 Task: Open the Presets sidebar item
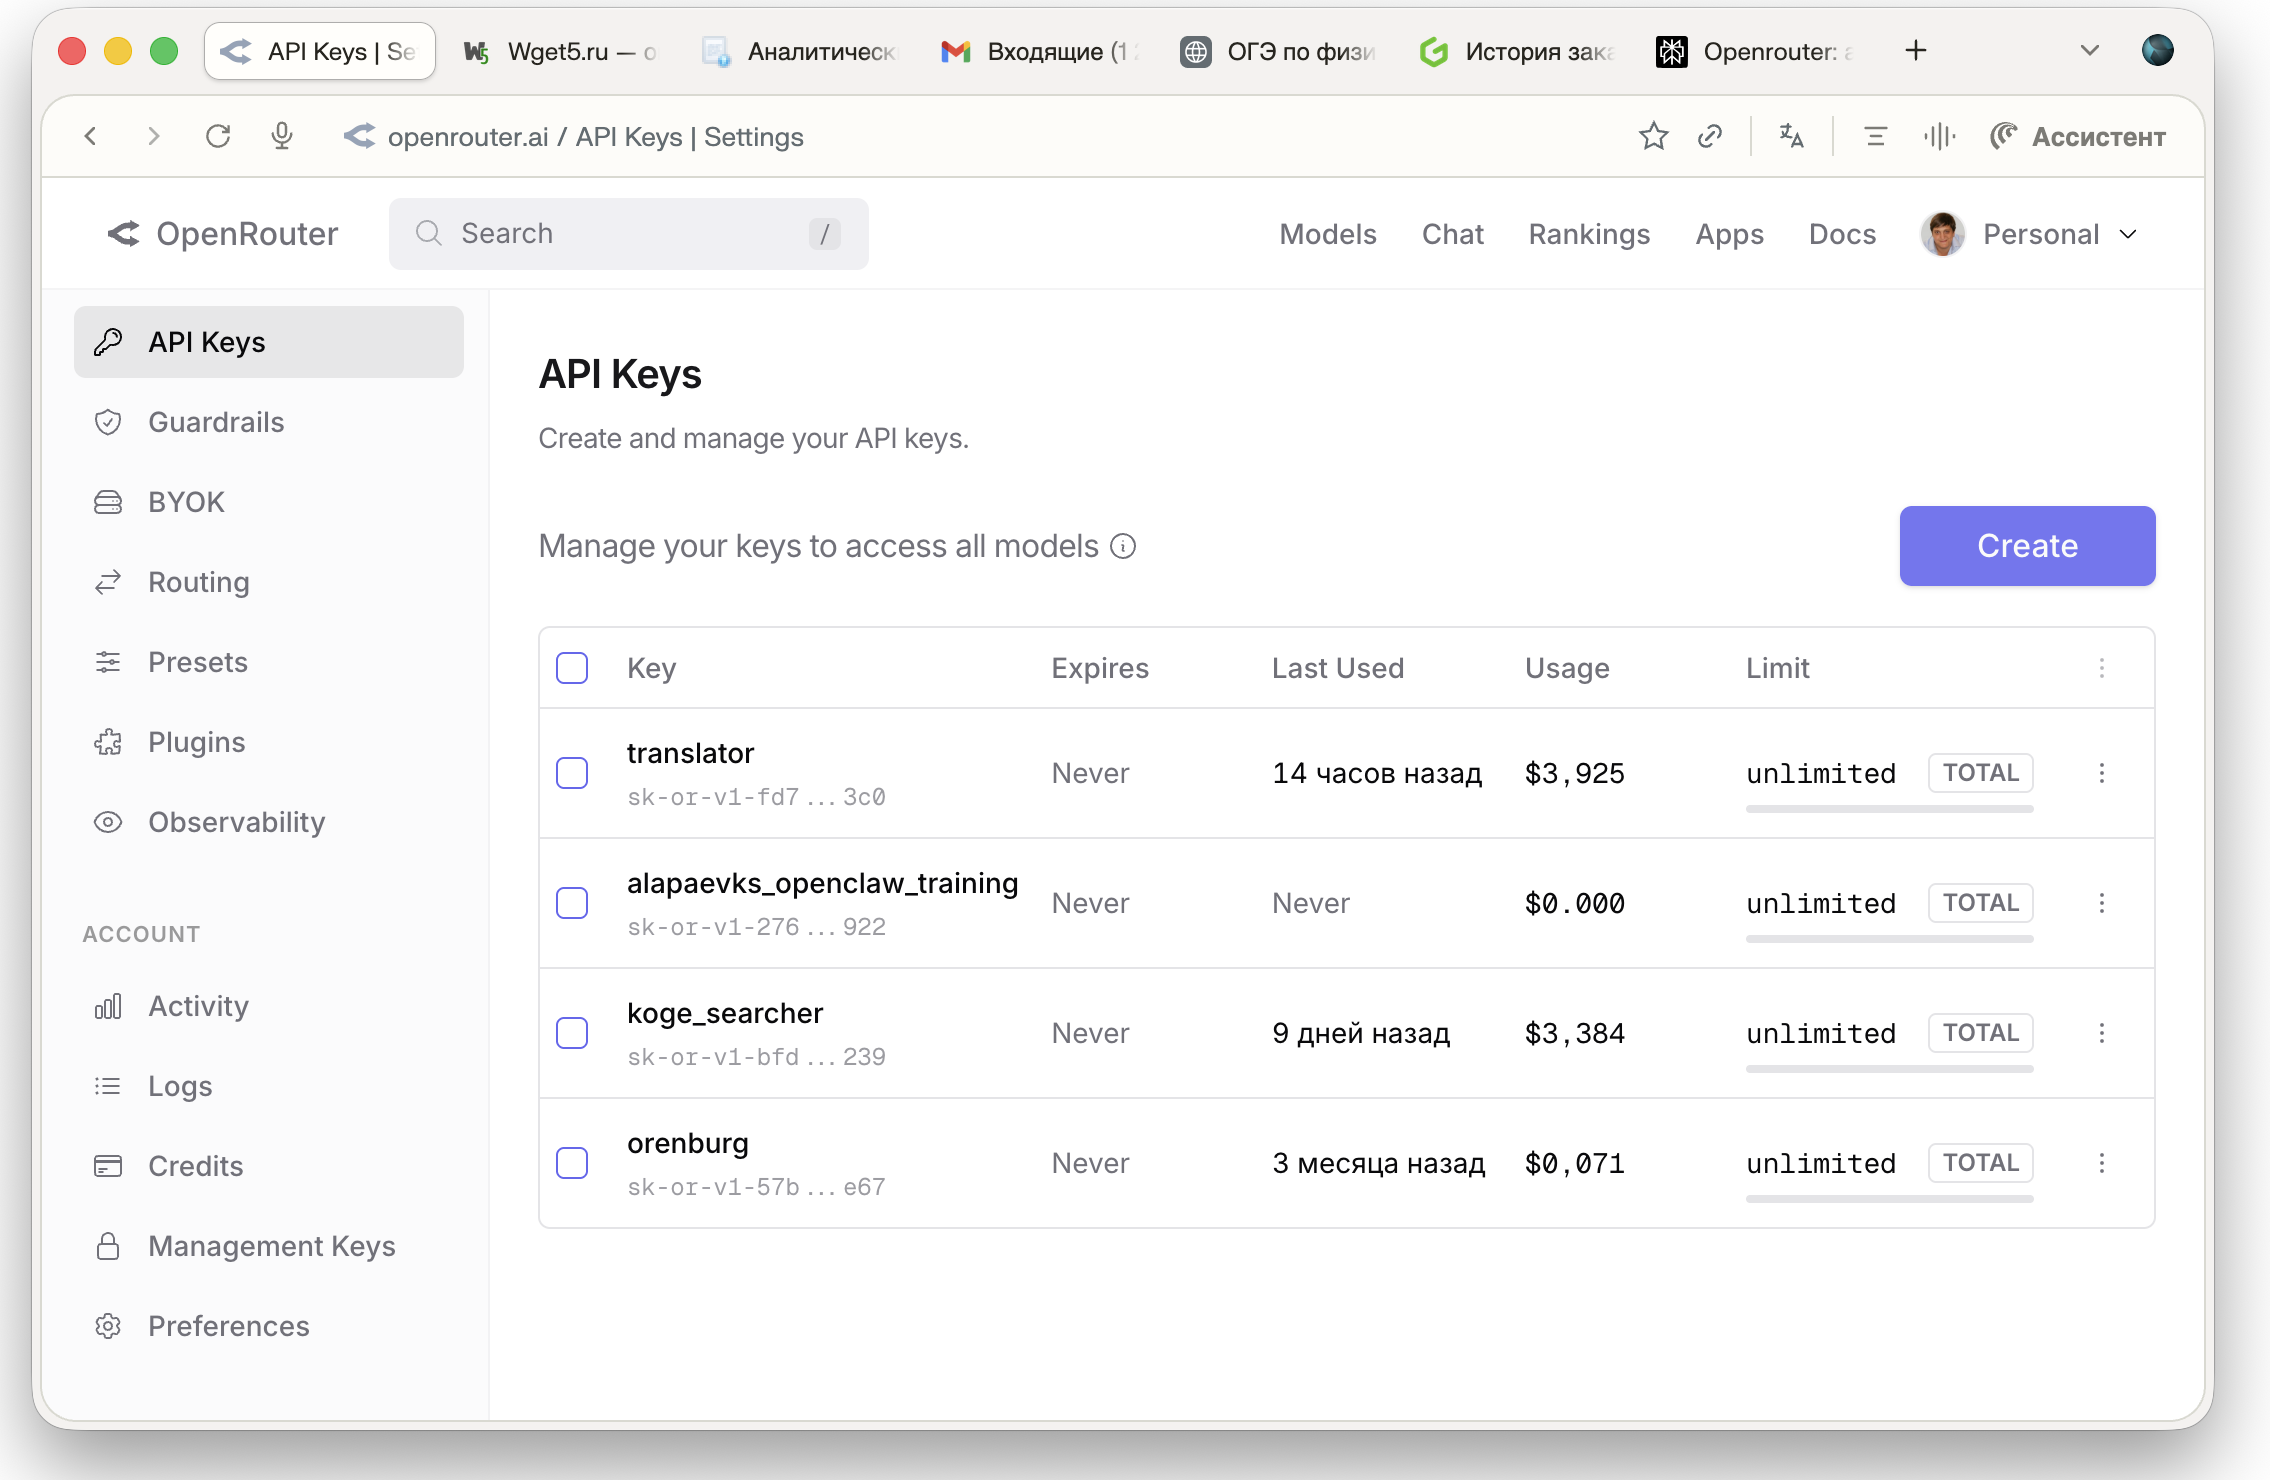tap(269, 662)
